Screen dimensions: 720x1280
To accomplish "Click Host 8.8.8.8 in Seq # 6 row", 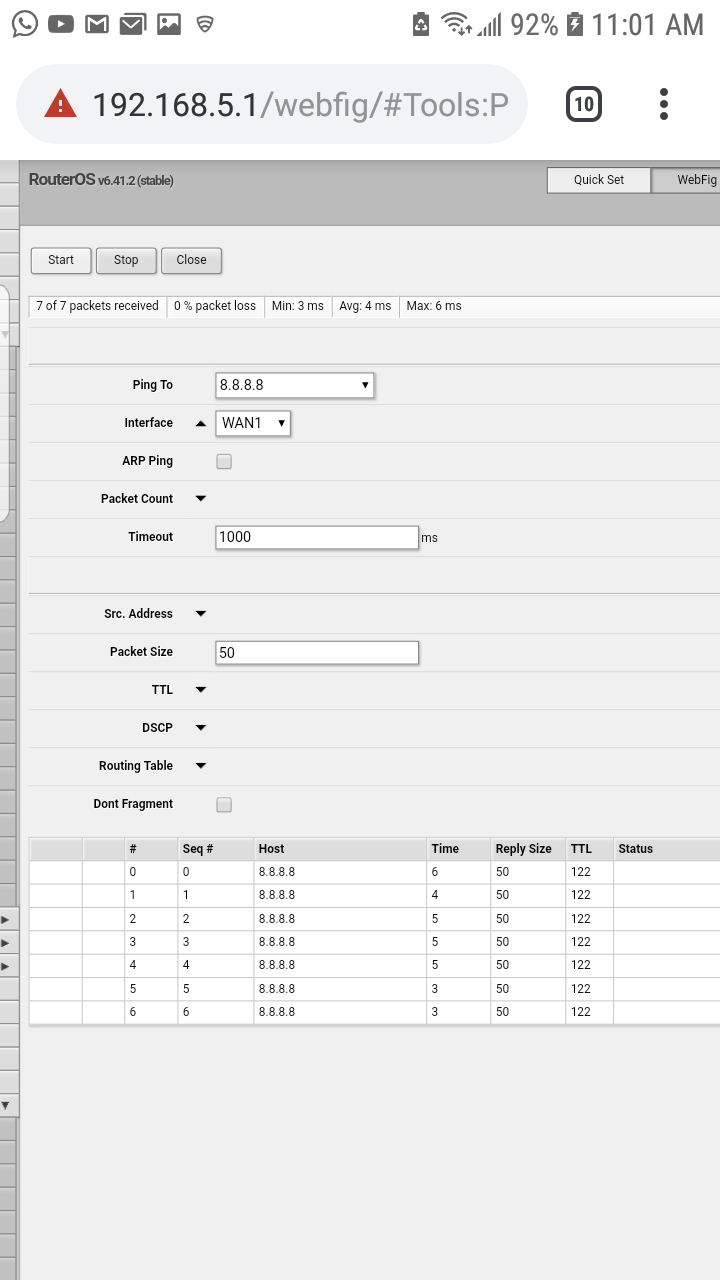I will pos(277,1012).
